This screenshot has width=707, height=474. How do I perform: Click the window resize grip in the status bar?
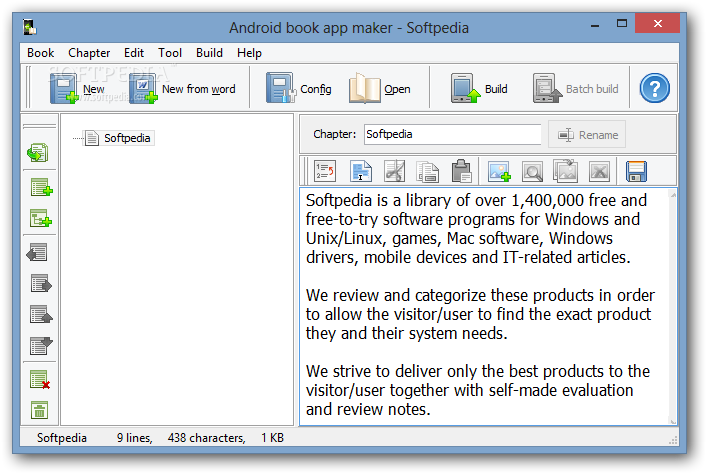[673, 441]
